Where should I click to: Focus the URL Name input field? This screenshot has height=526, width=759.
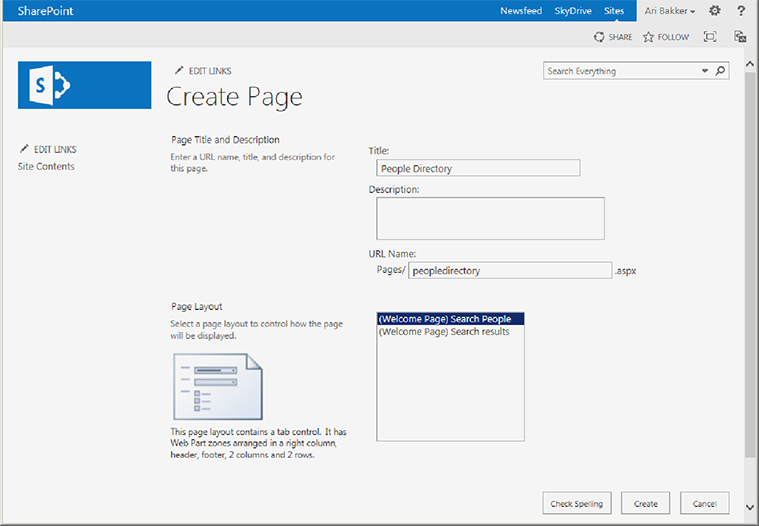pyautogui.click(x=510, y=270)
